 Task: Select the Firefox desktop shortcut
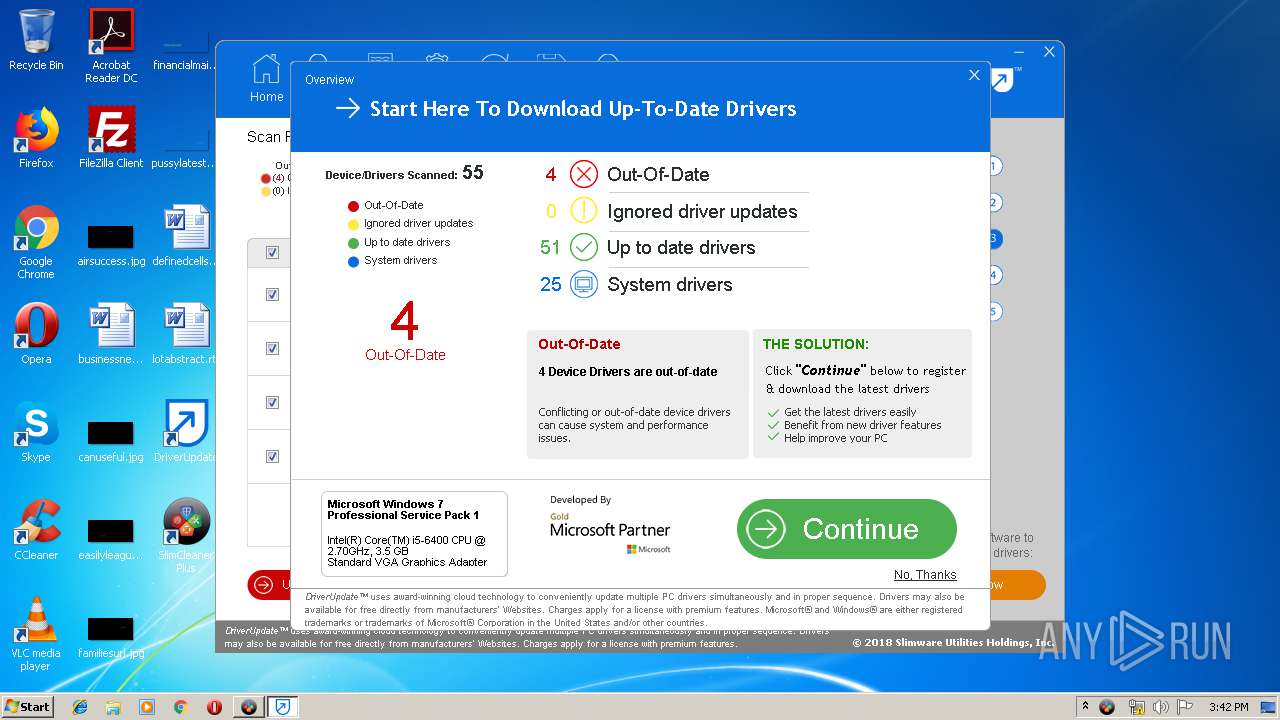click(x=36, y=138)
